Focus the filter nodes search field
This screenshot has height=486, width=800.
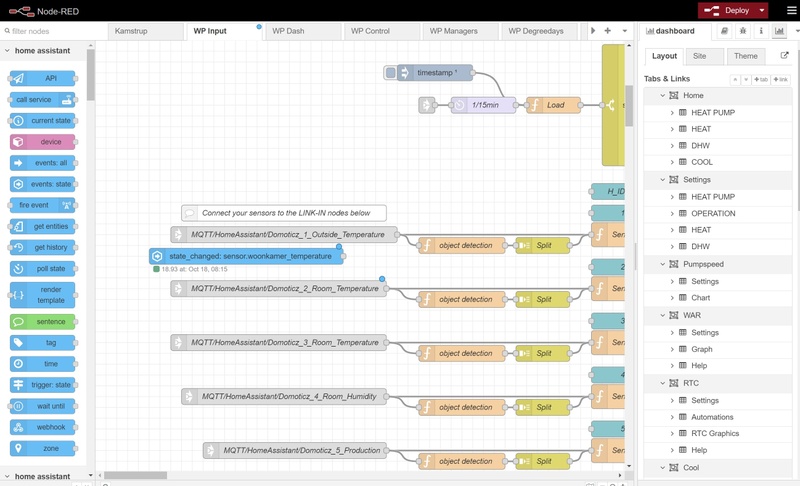pos(54,31)
